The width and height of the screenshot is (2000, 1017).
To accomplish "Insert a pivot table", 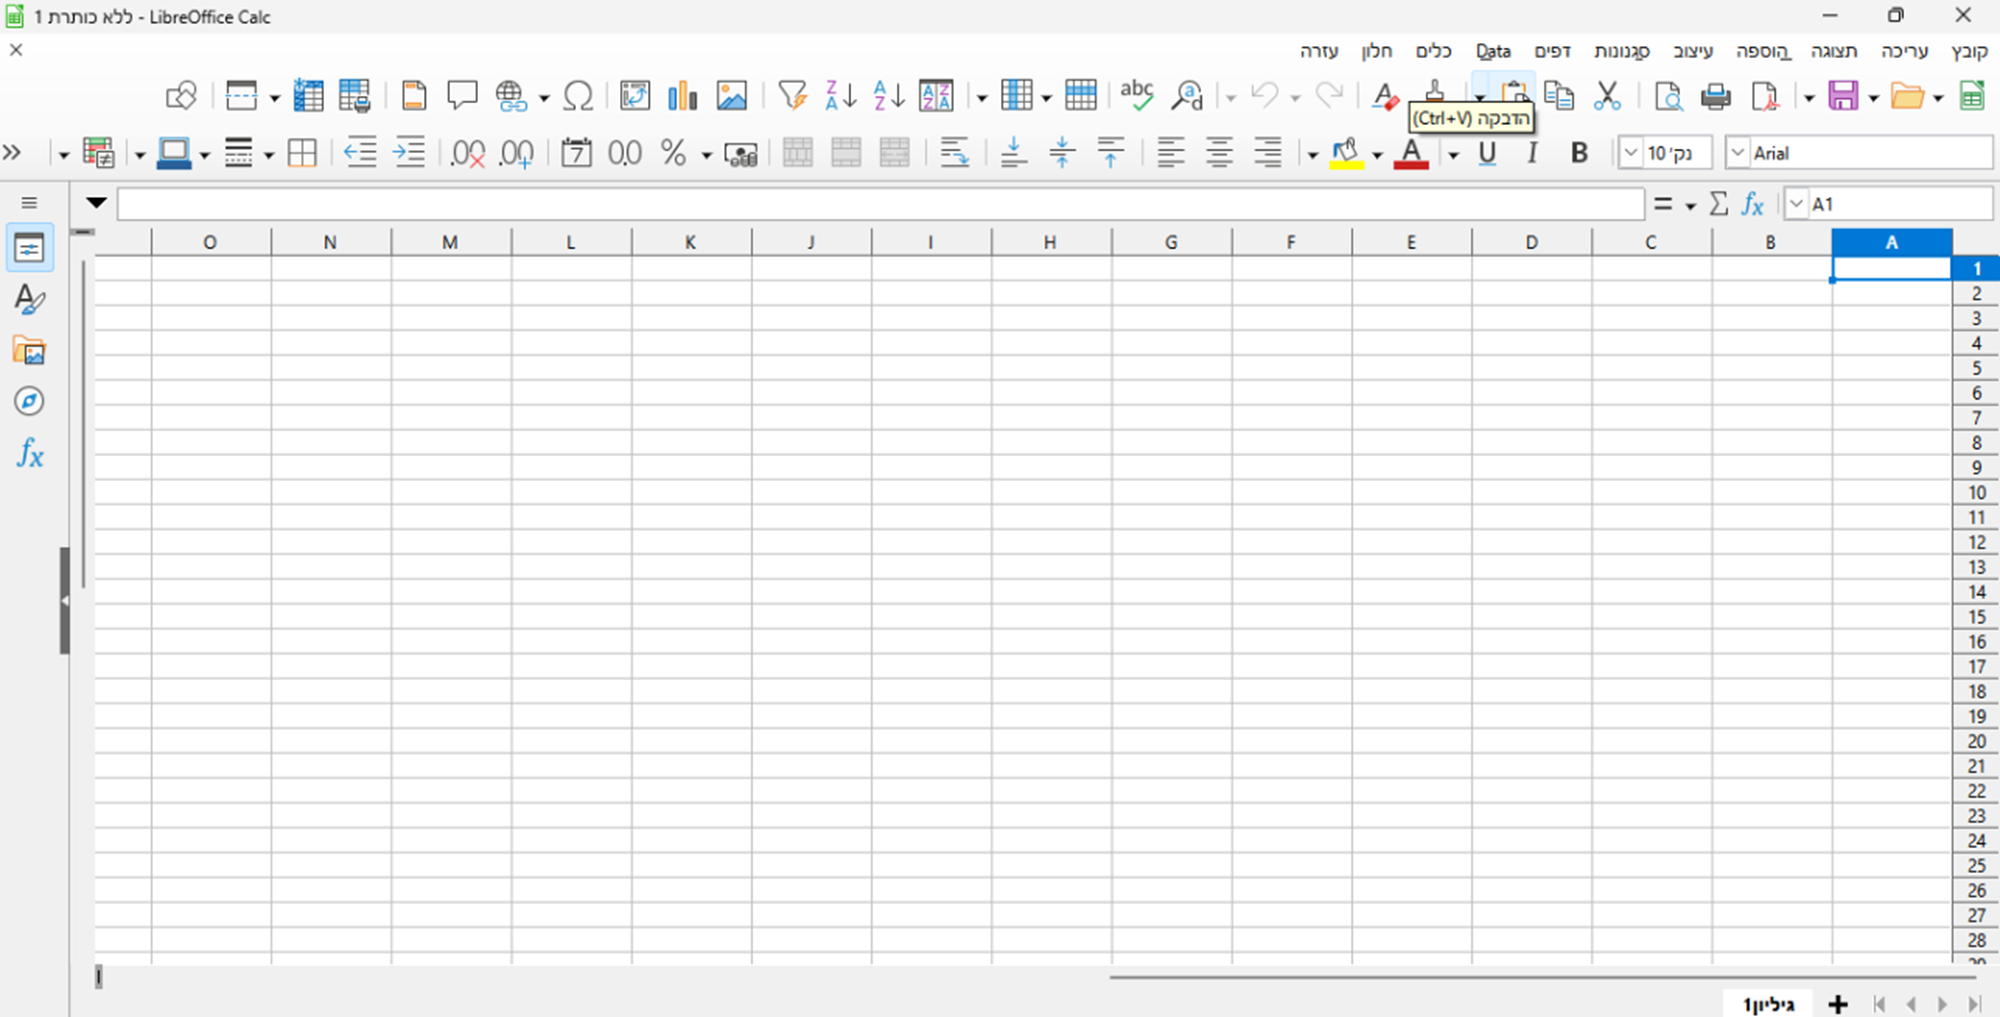I will tap(635, 96).
